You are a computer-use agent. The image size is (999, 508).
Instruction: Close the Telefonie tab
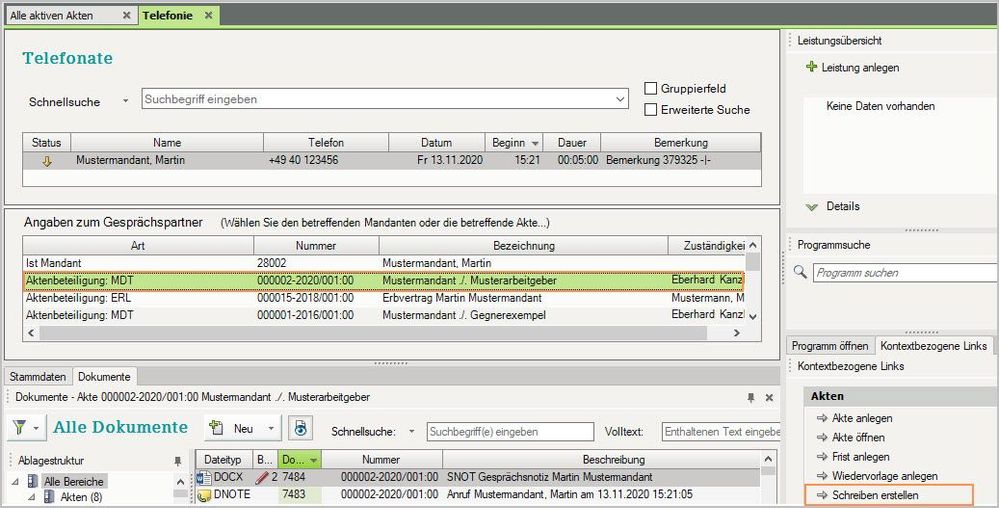tap(208, 16)
